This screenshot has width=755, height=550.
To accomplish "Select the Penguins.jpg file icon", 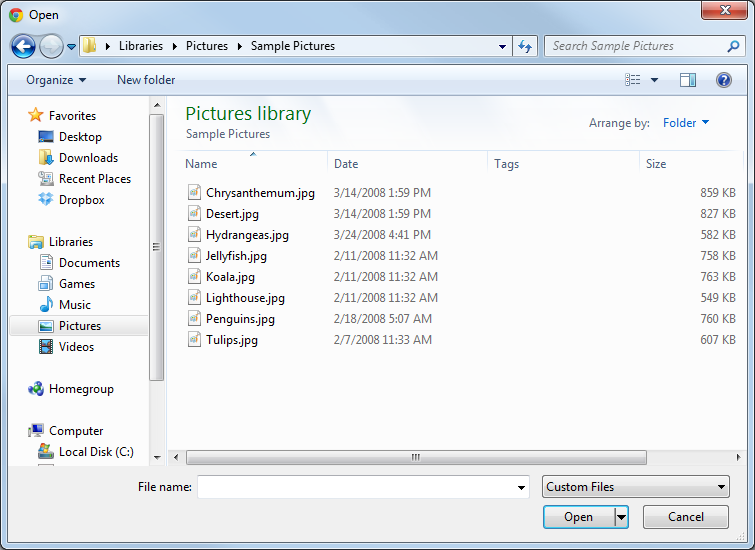I will pyautogui.click(x=194, y=318).
